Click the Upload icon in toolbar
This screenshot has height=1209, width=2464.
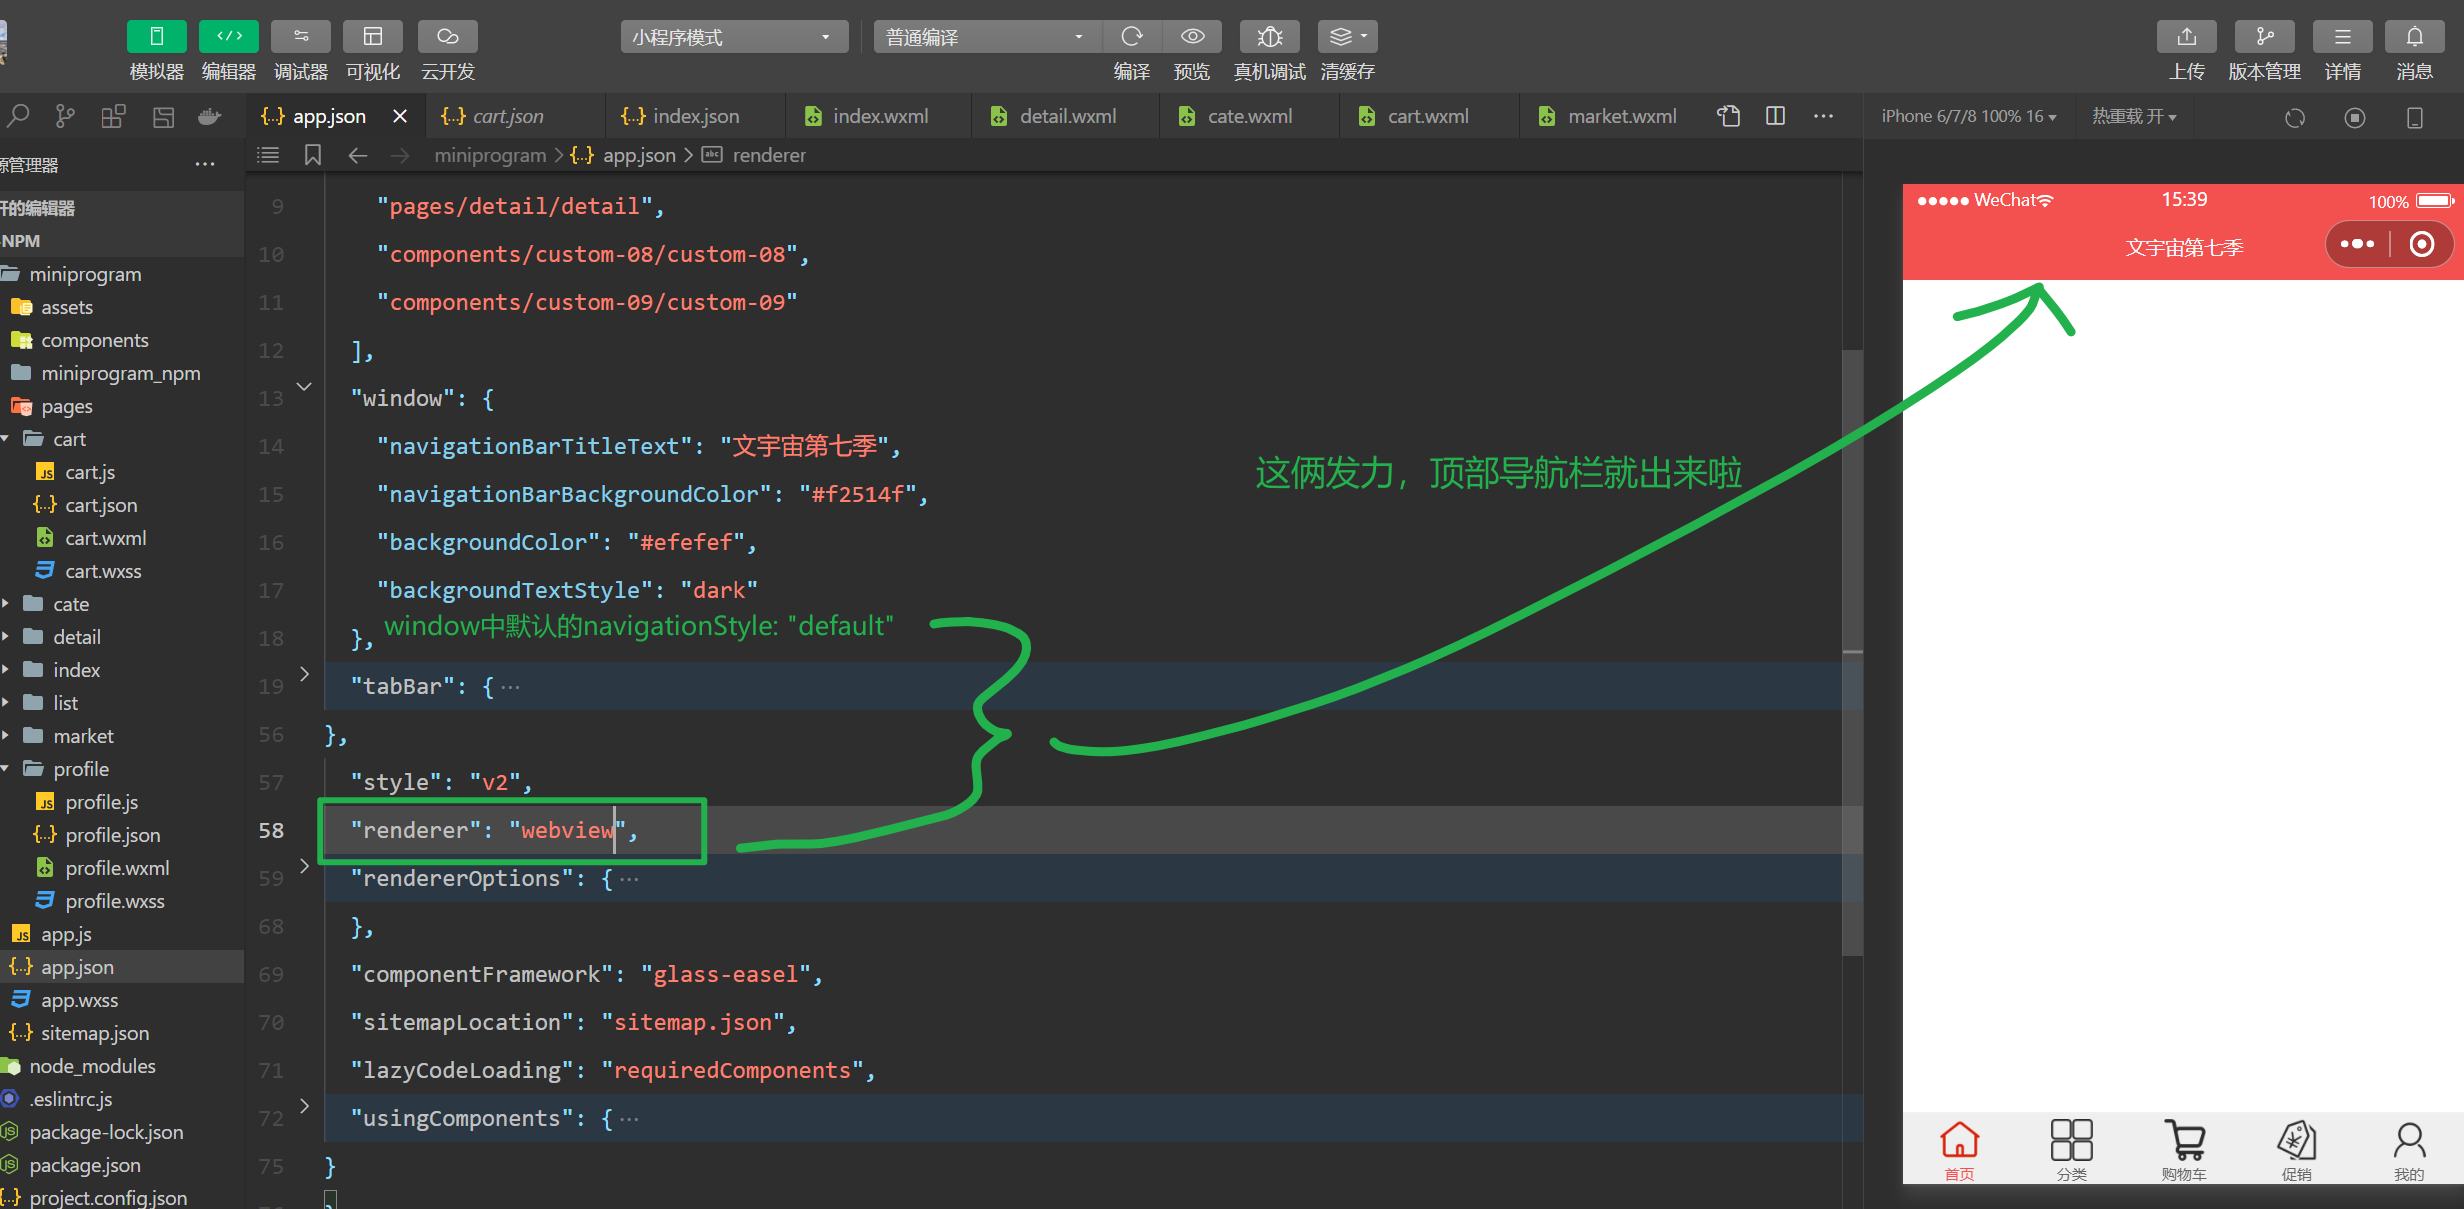2186,37
